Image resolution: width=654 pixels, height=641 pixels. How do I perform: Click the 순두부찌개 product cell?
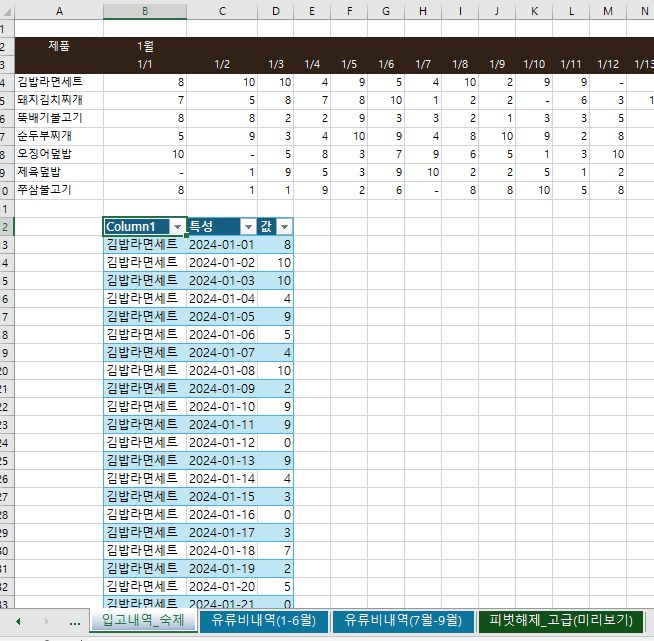pos(59,136)
